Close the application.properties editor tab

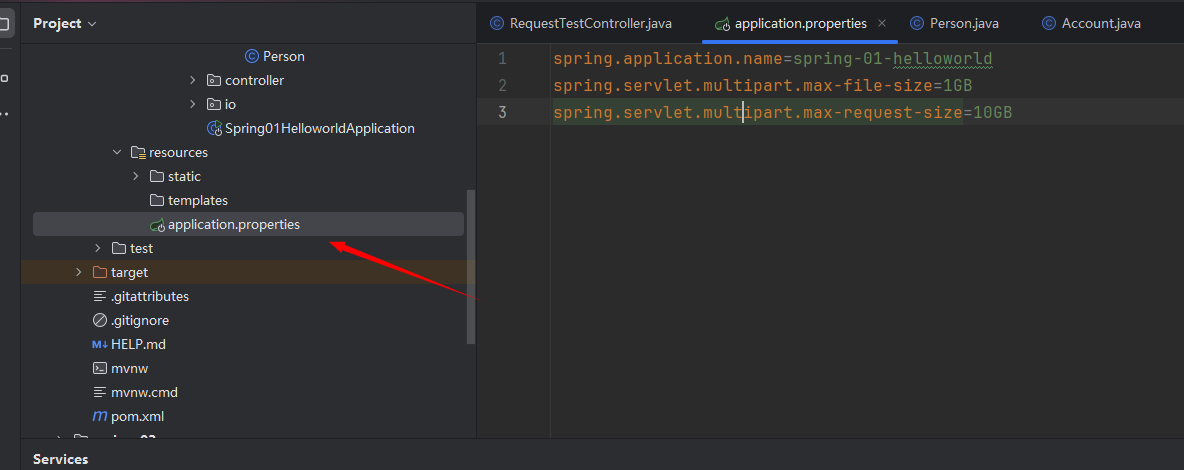coord(882,23)
